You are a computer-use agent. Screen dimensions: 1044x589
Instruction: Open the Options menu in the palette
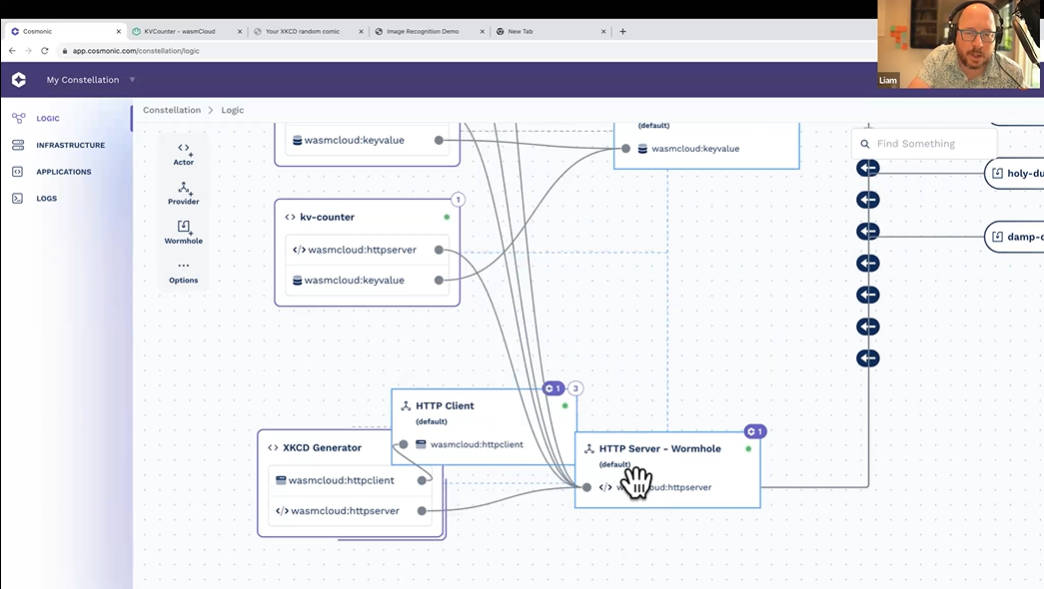click(184, 272)
